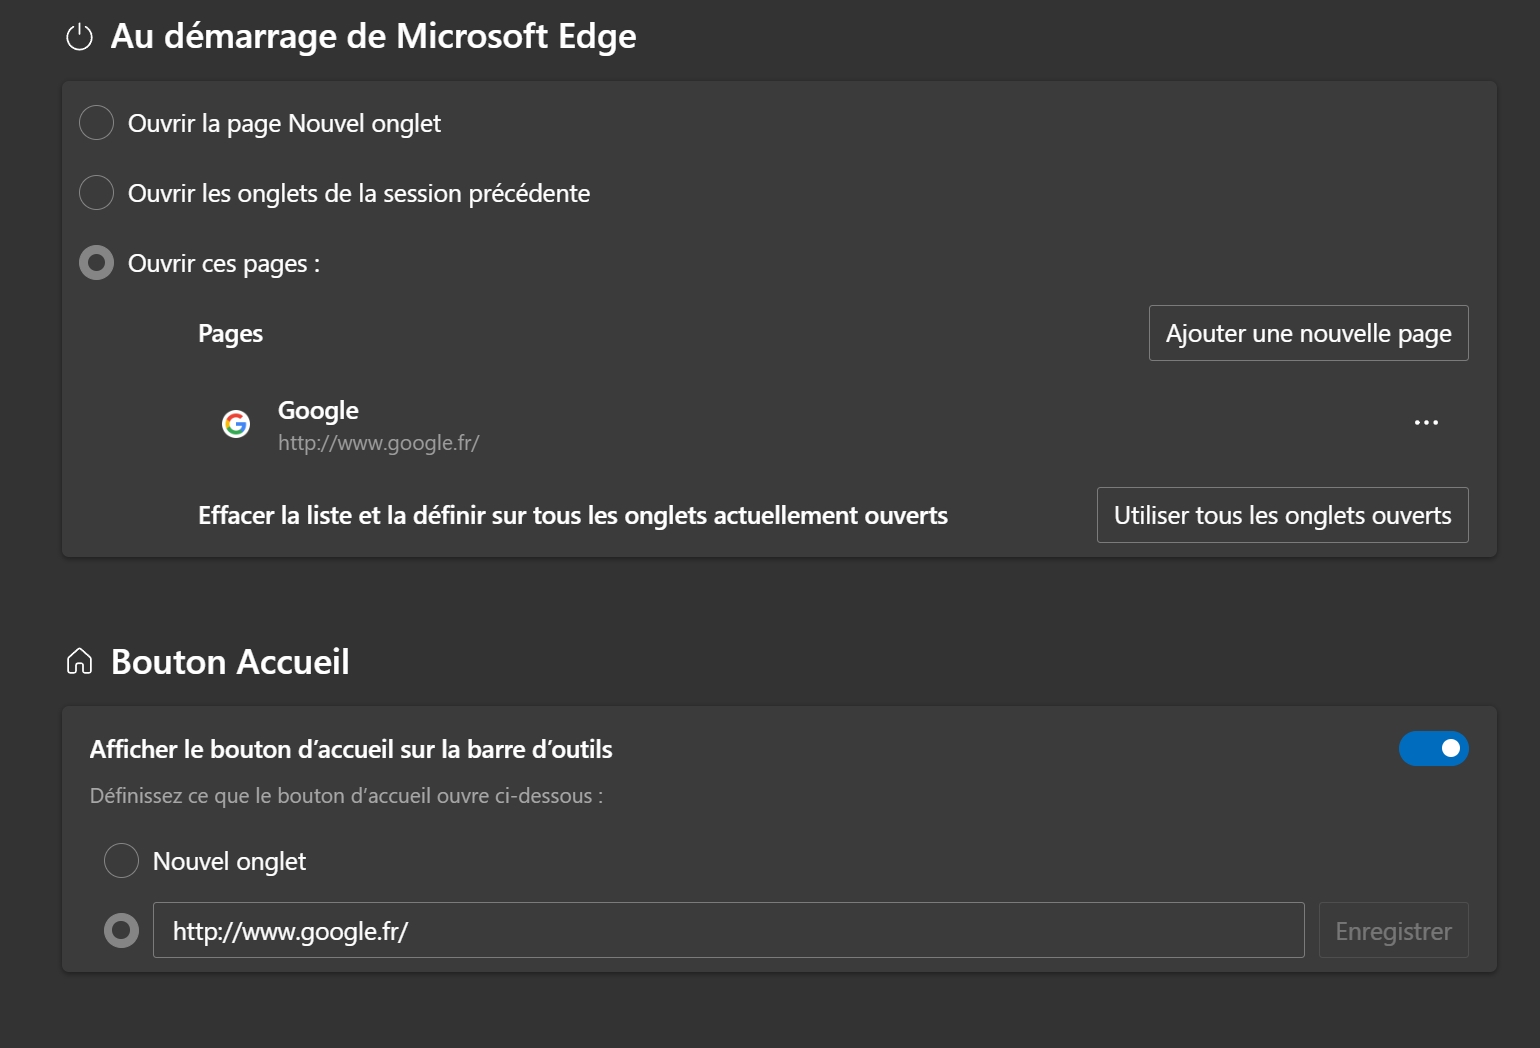Select "Ouvrir la page Nouvel onglet" radio button

coord(96,123)
